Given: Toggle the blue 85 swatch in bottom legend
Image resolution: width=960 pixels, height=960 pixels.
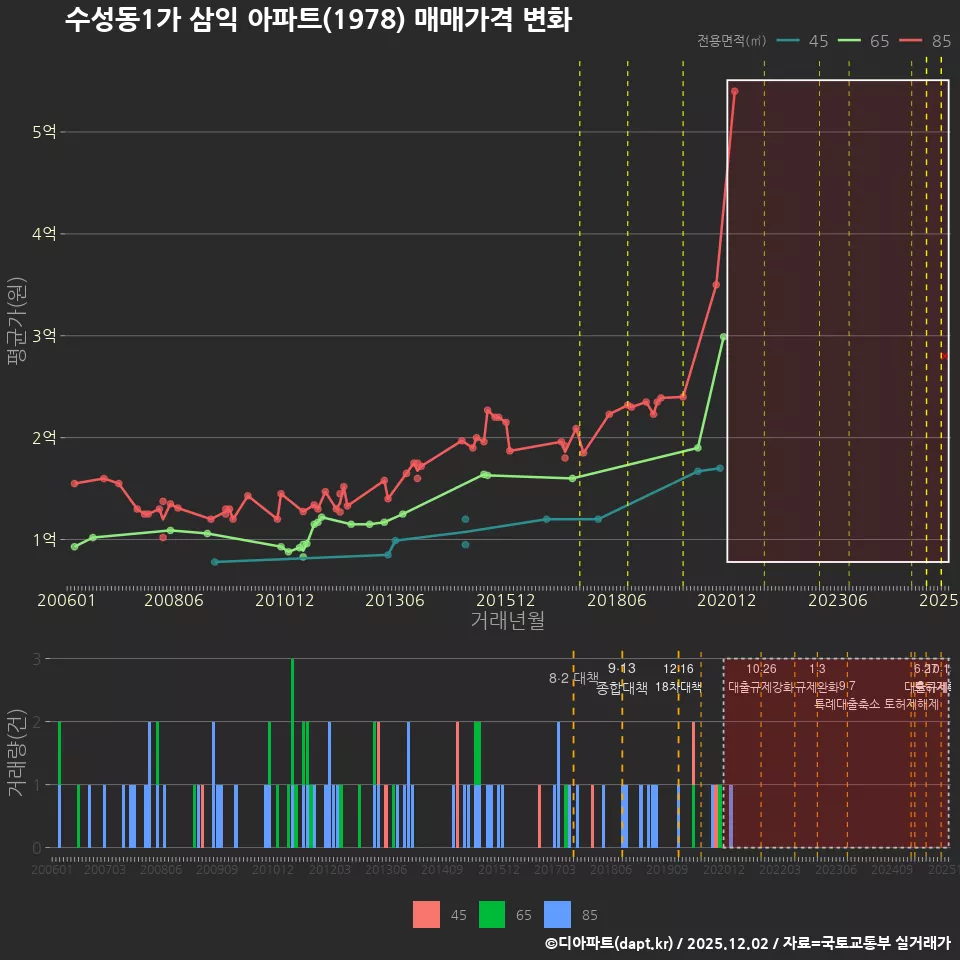Looking at the screenshot, I should point(557,914).
